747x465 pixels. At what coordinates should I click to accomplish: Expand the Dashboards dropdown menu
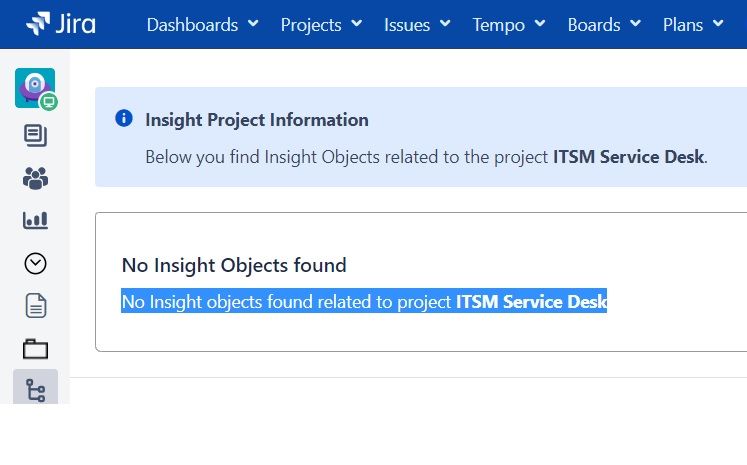pos(202,24)
